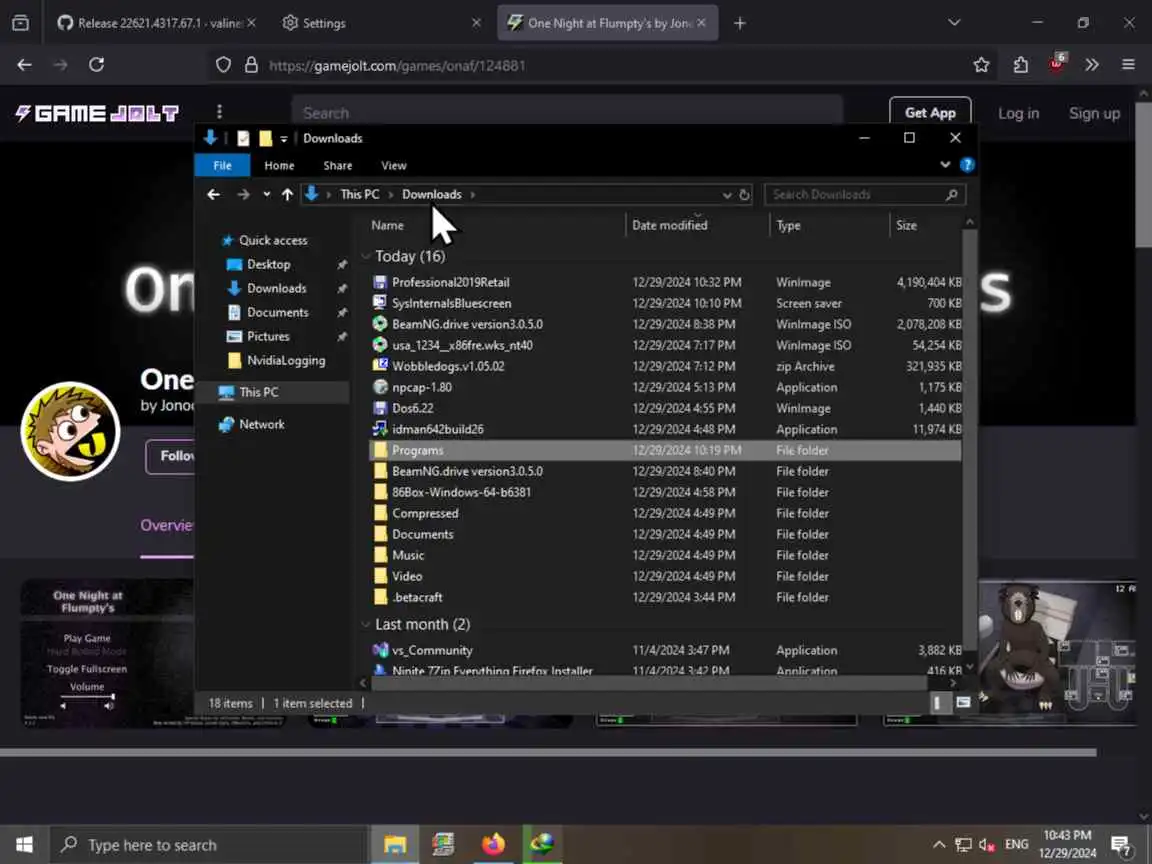Show hidden system tray icons

point(938,844)
